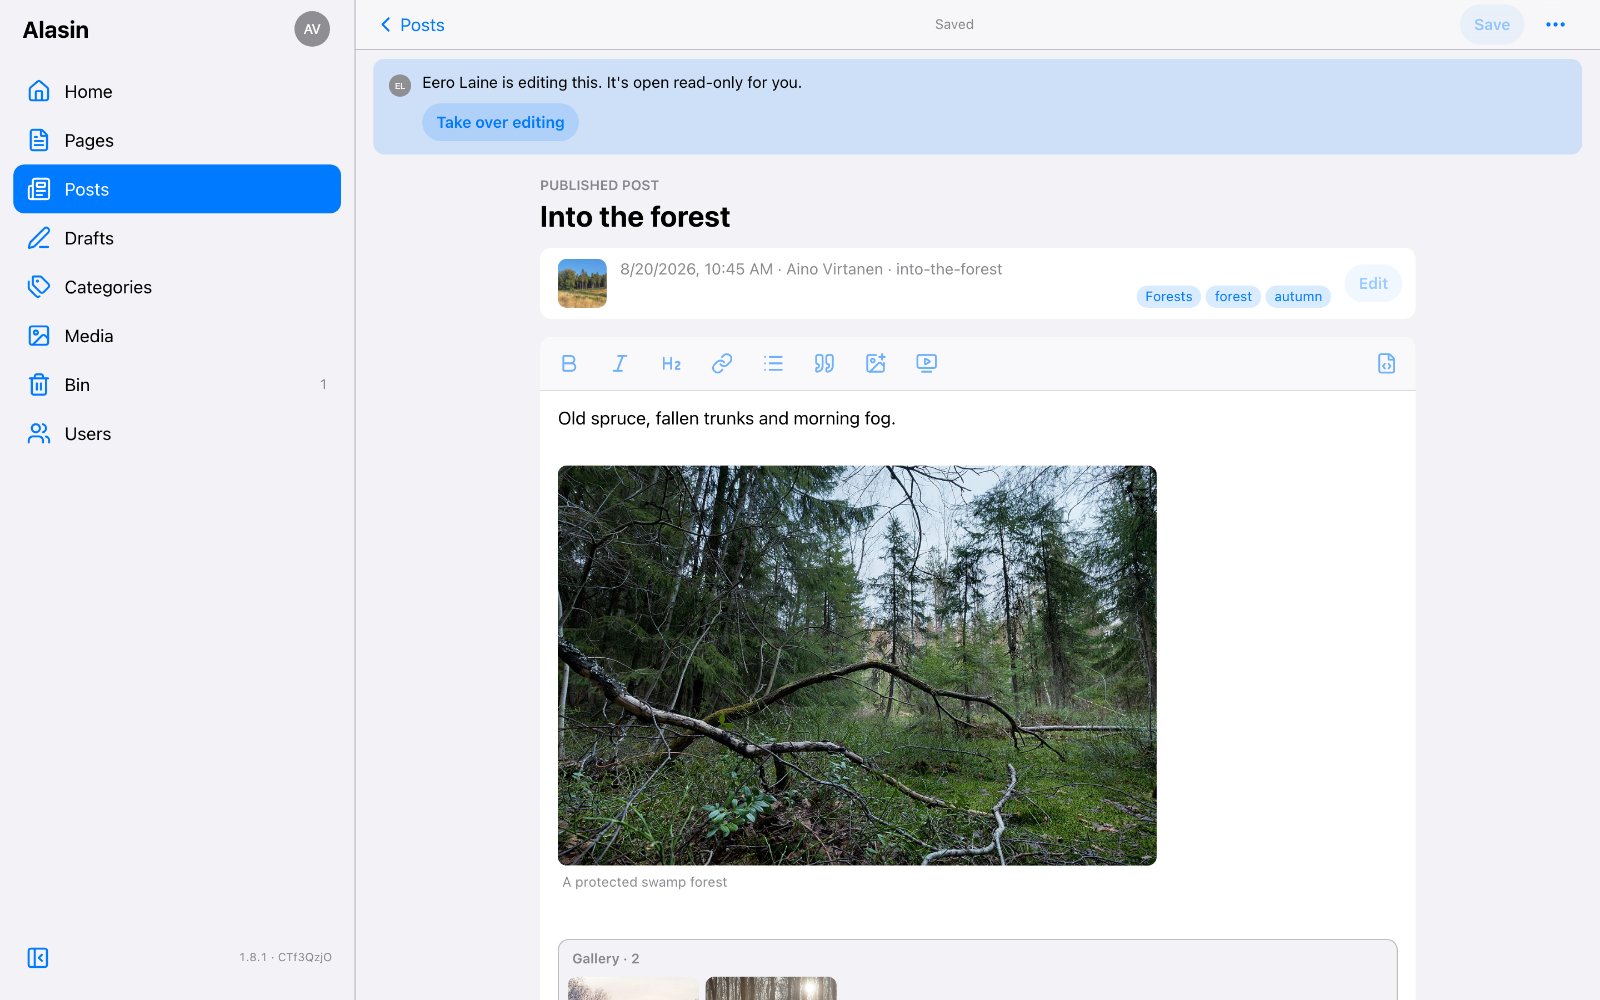1600x1000 pixels.
Task: Open the Media library
Action: [x=177, y=336]
